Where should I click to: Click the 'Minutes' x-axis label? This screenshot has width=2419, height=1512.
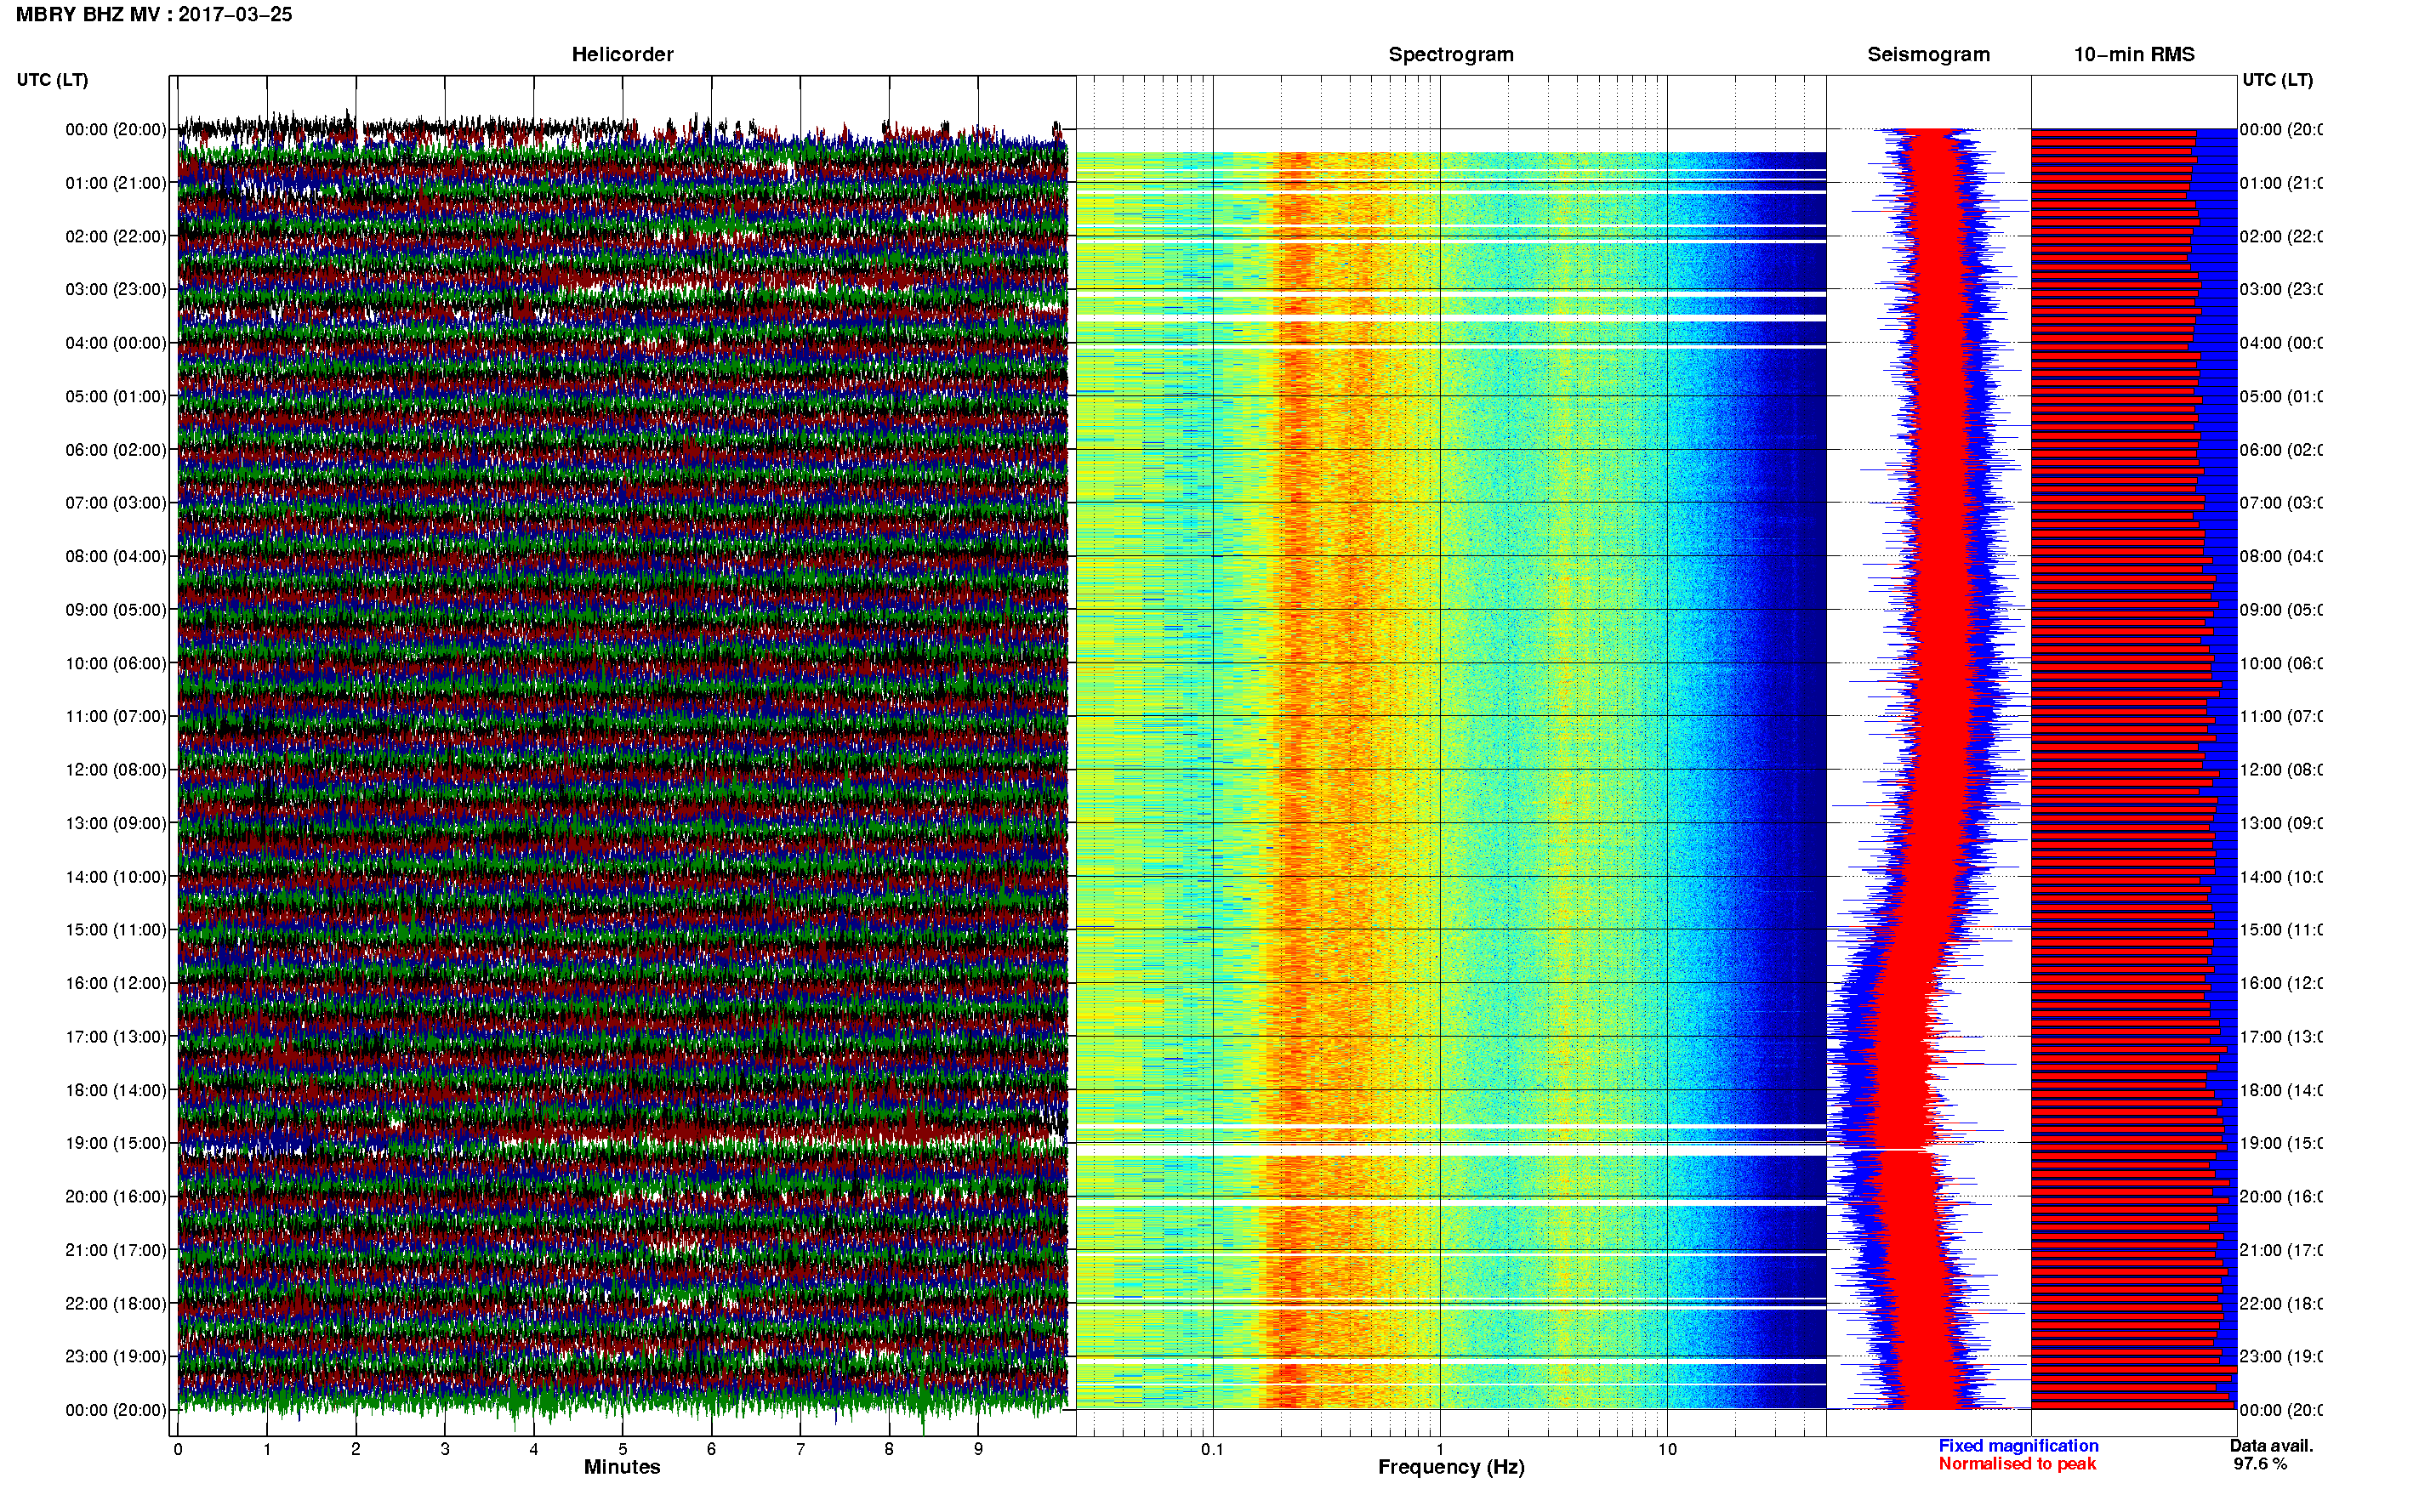622,1467
